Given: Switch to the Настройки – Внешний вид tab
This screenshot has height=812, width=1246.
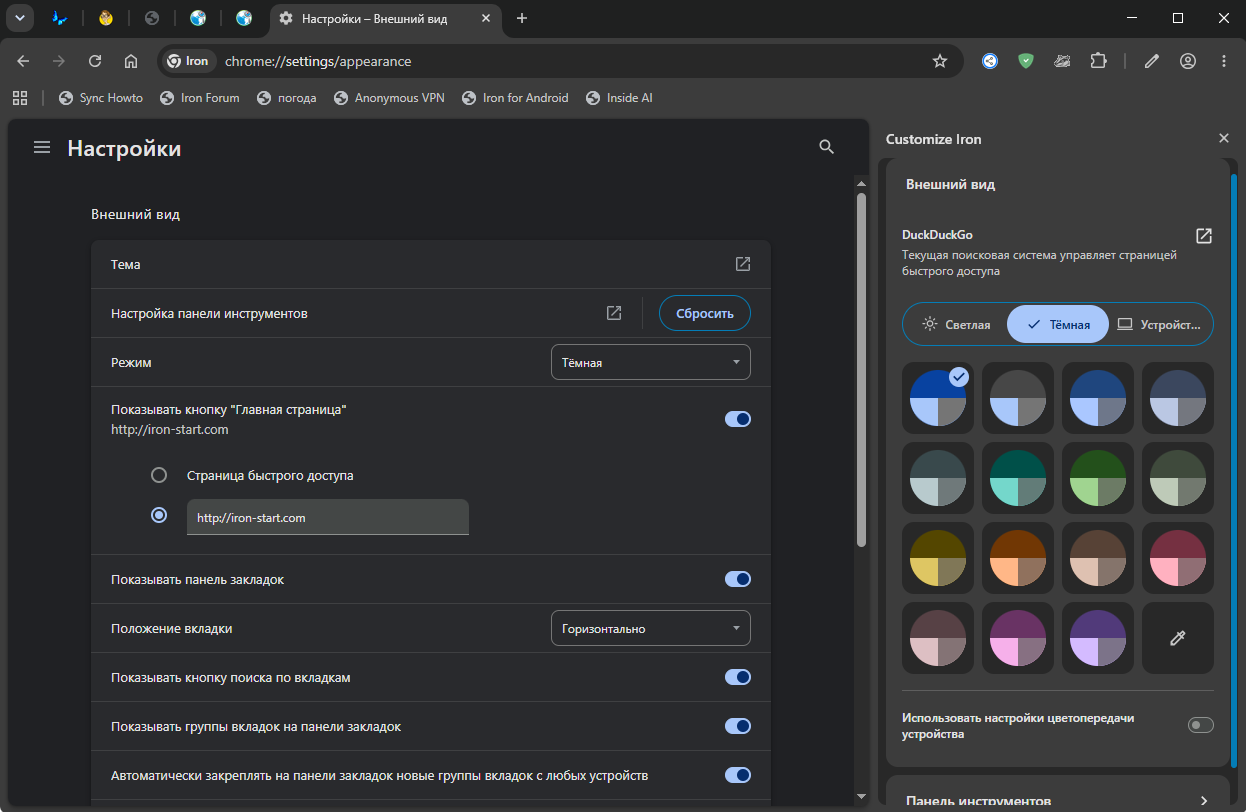Looking at the screenshot, I should tap(385, 18).
